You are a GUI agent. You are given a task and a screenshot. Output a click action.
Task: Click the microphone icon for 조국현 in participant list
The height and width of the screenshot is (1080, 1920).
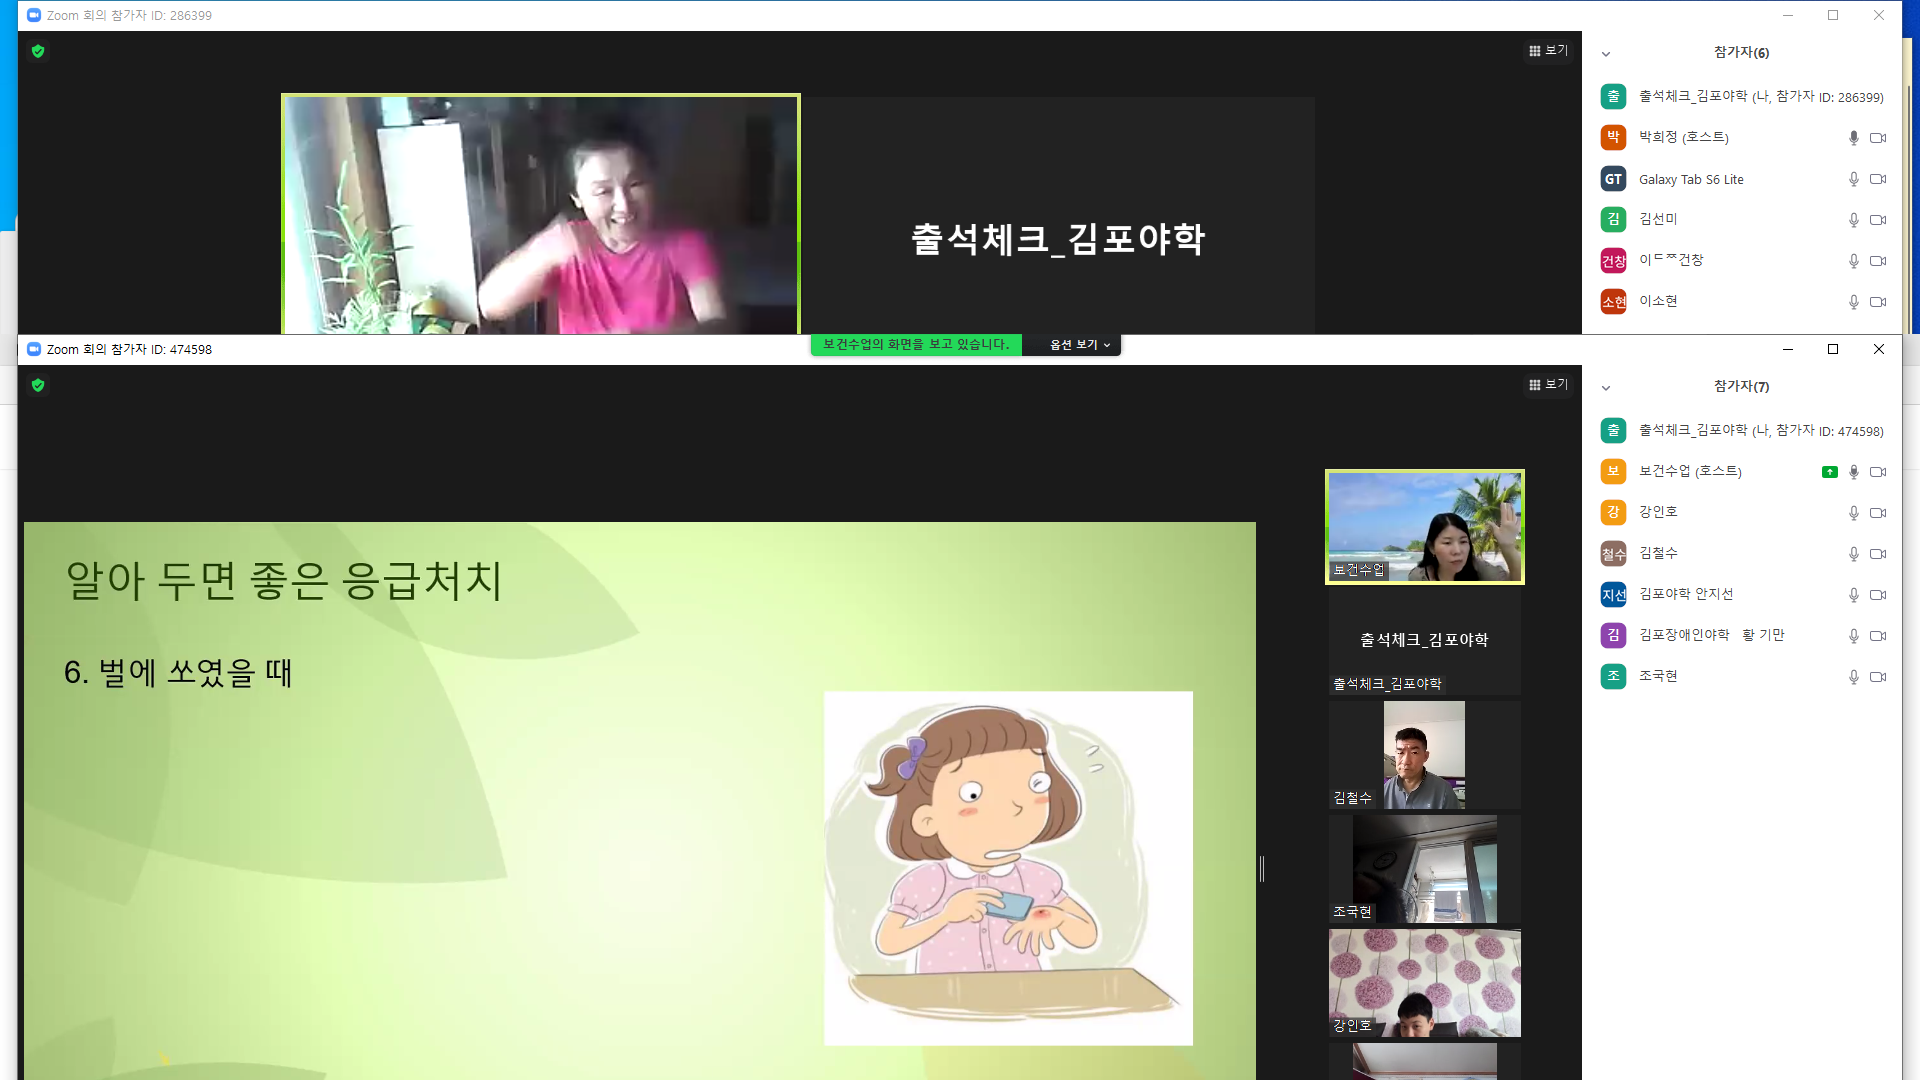[1853, 677]
